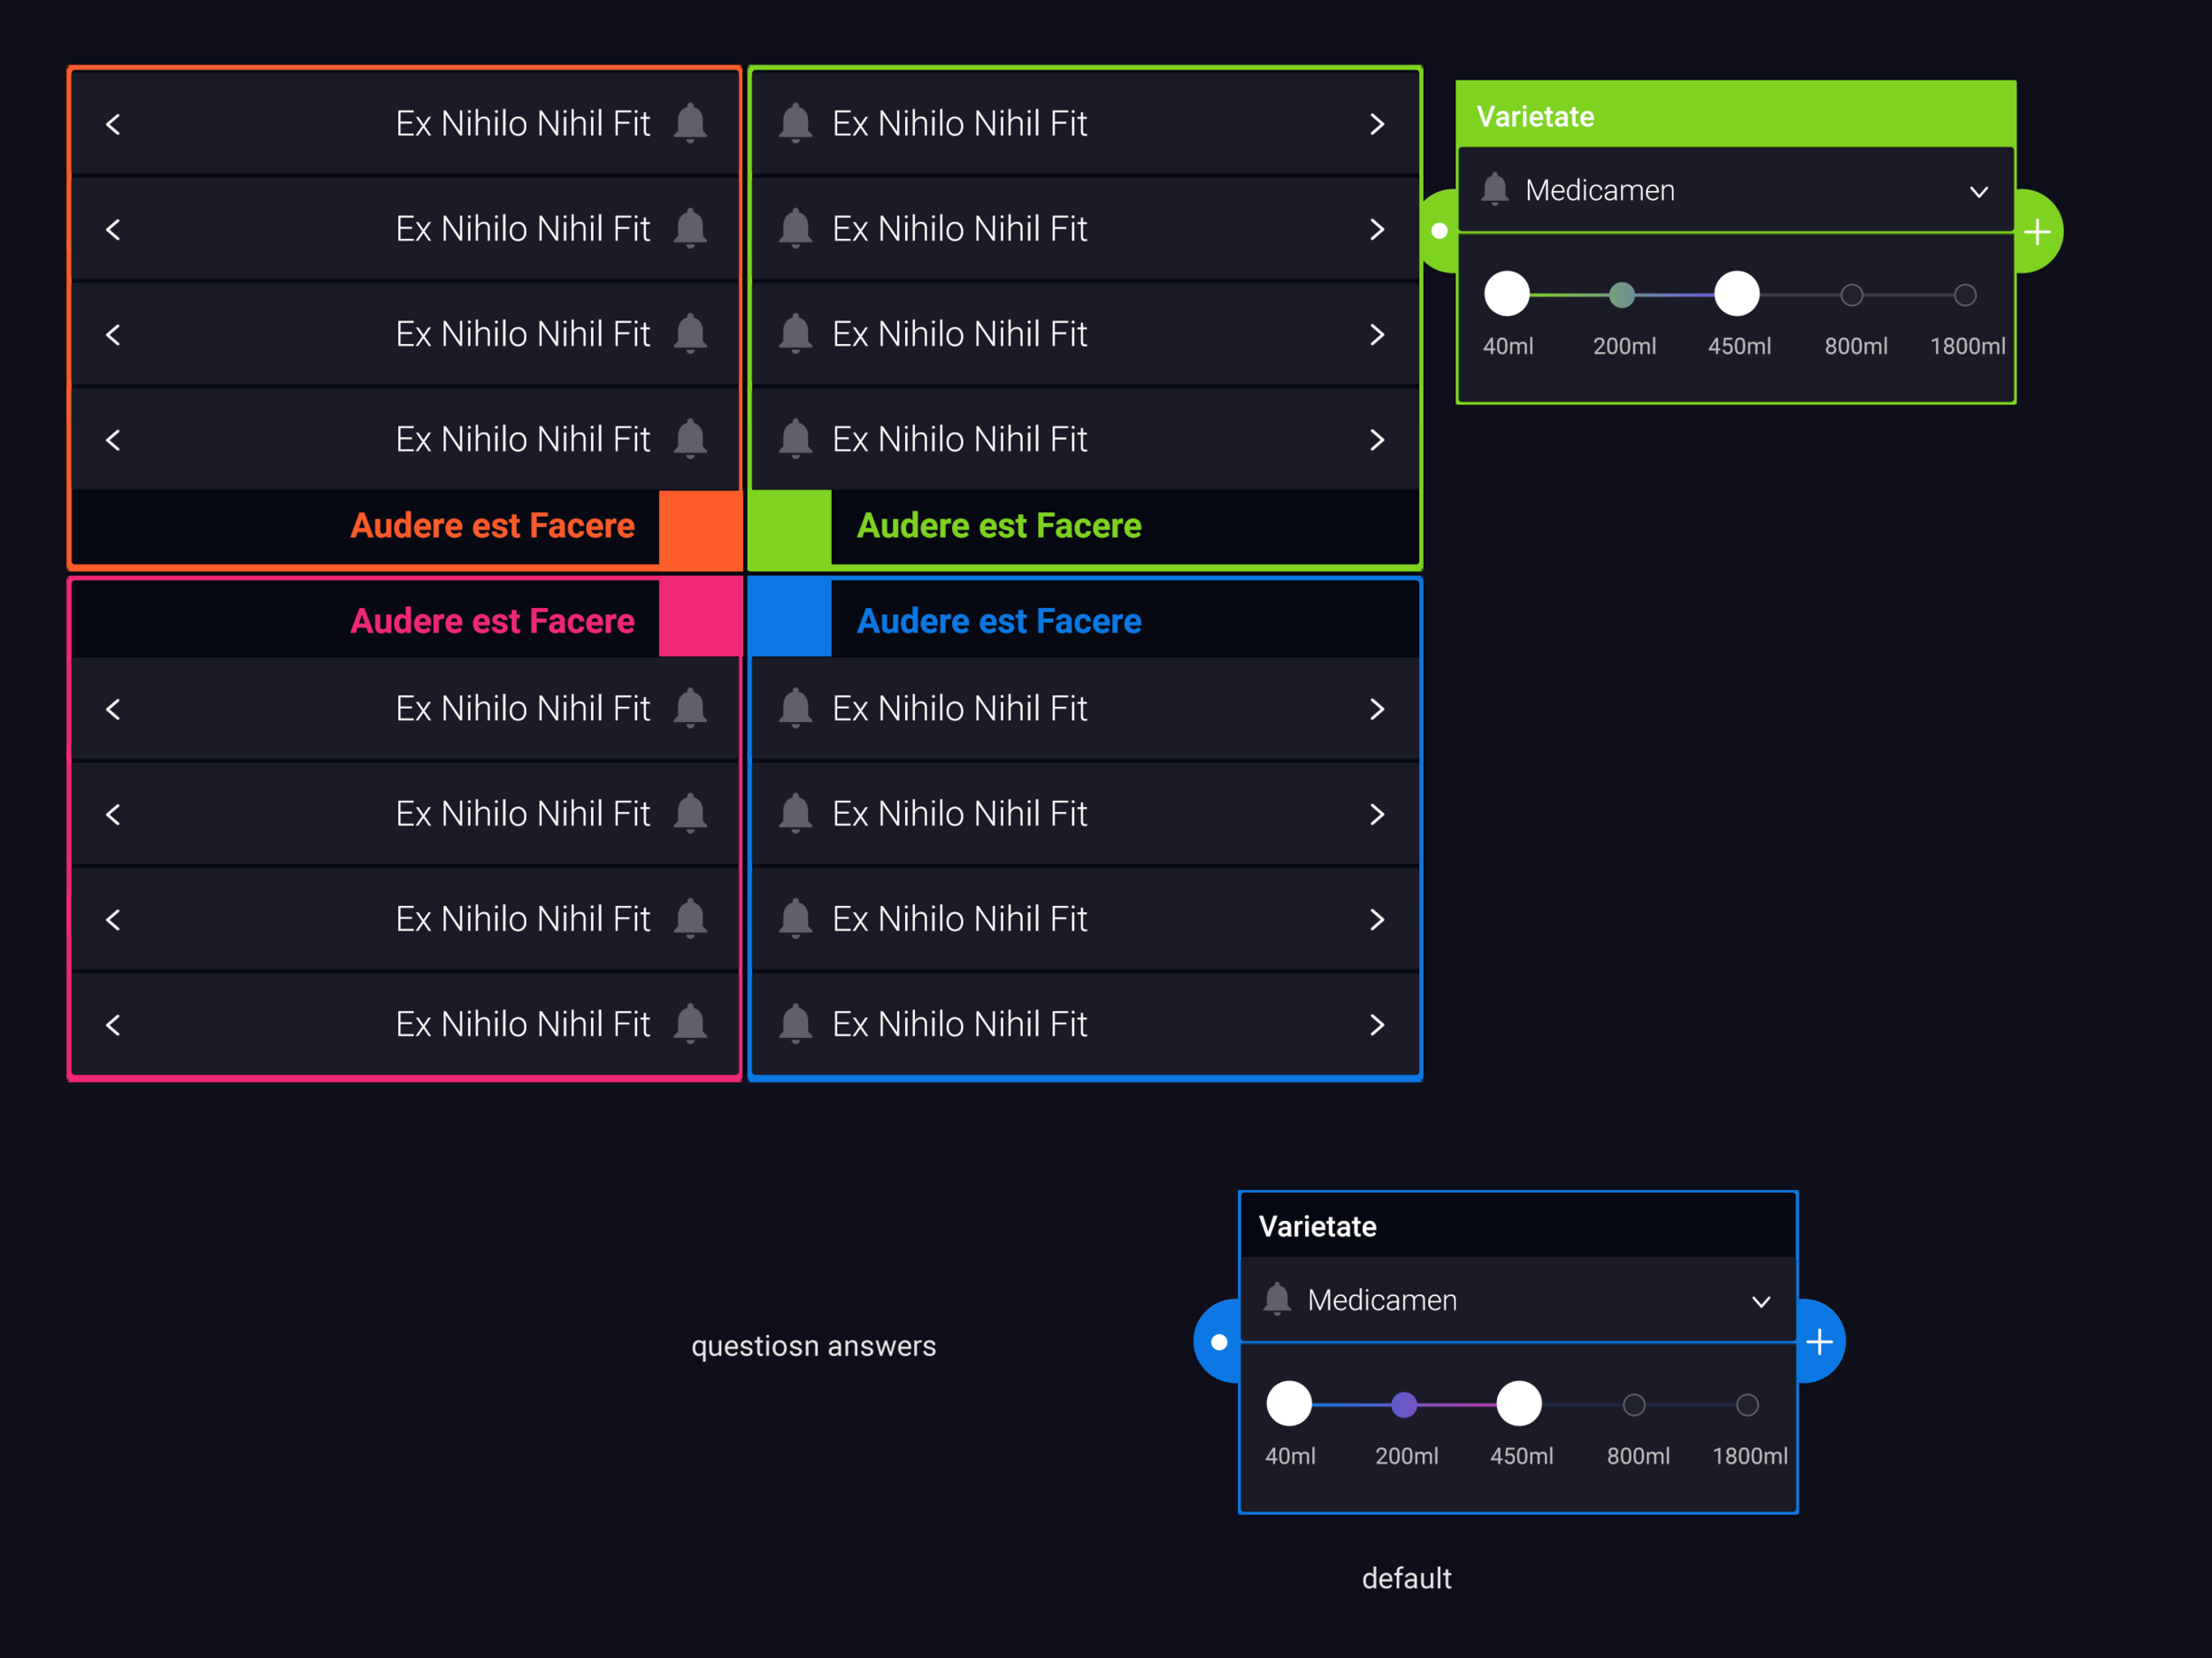The image size is (2212, 1658).
Task: Select the 800ml mark on the green slider
Action: 1852,294
